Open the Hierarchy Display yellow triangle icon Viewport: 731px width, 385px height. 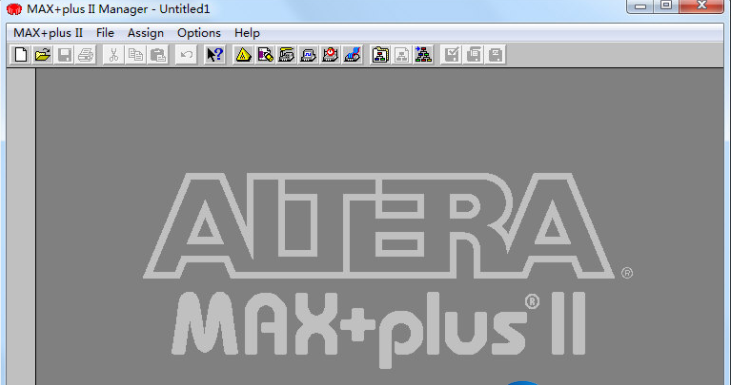(x=243, y=55)
